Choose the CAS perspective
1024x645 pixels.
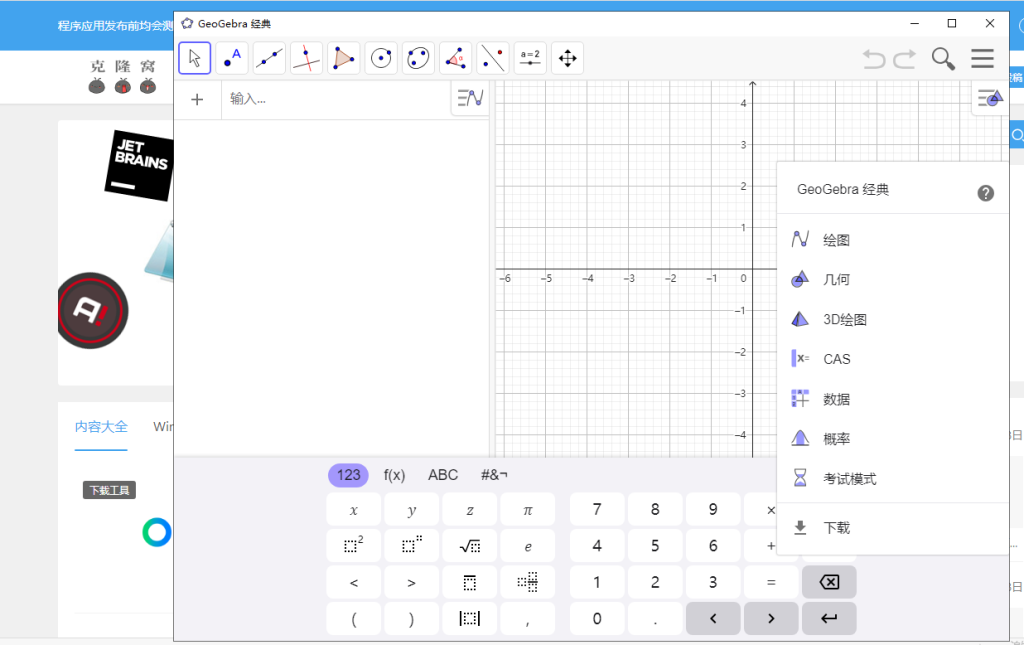pos(893,360)
